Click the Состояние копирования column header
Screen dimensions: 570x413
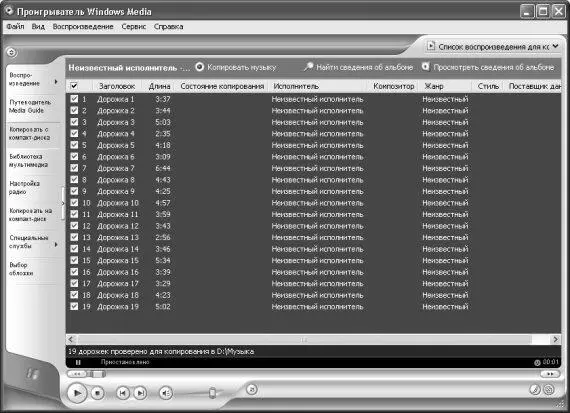pos(222,86)
